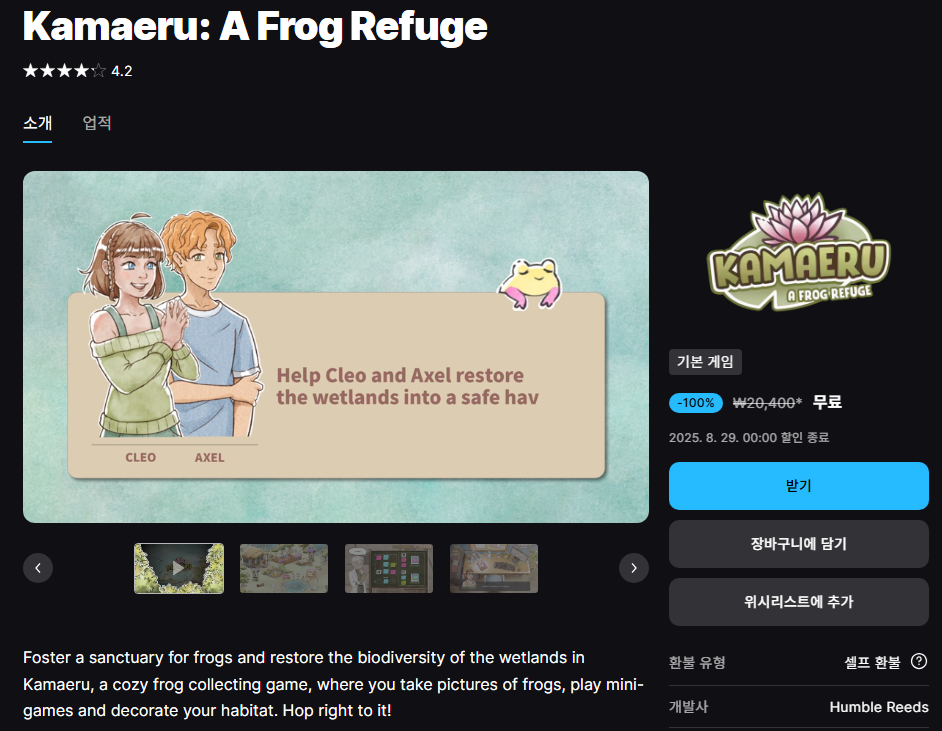The image size is (942, 731).
Task: Click the star rating 4.2
Action: click(77, 71)
